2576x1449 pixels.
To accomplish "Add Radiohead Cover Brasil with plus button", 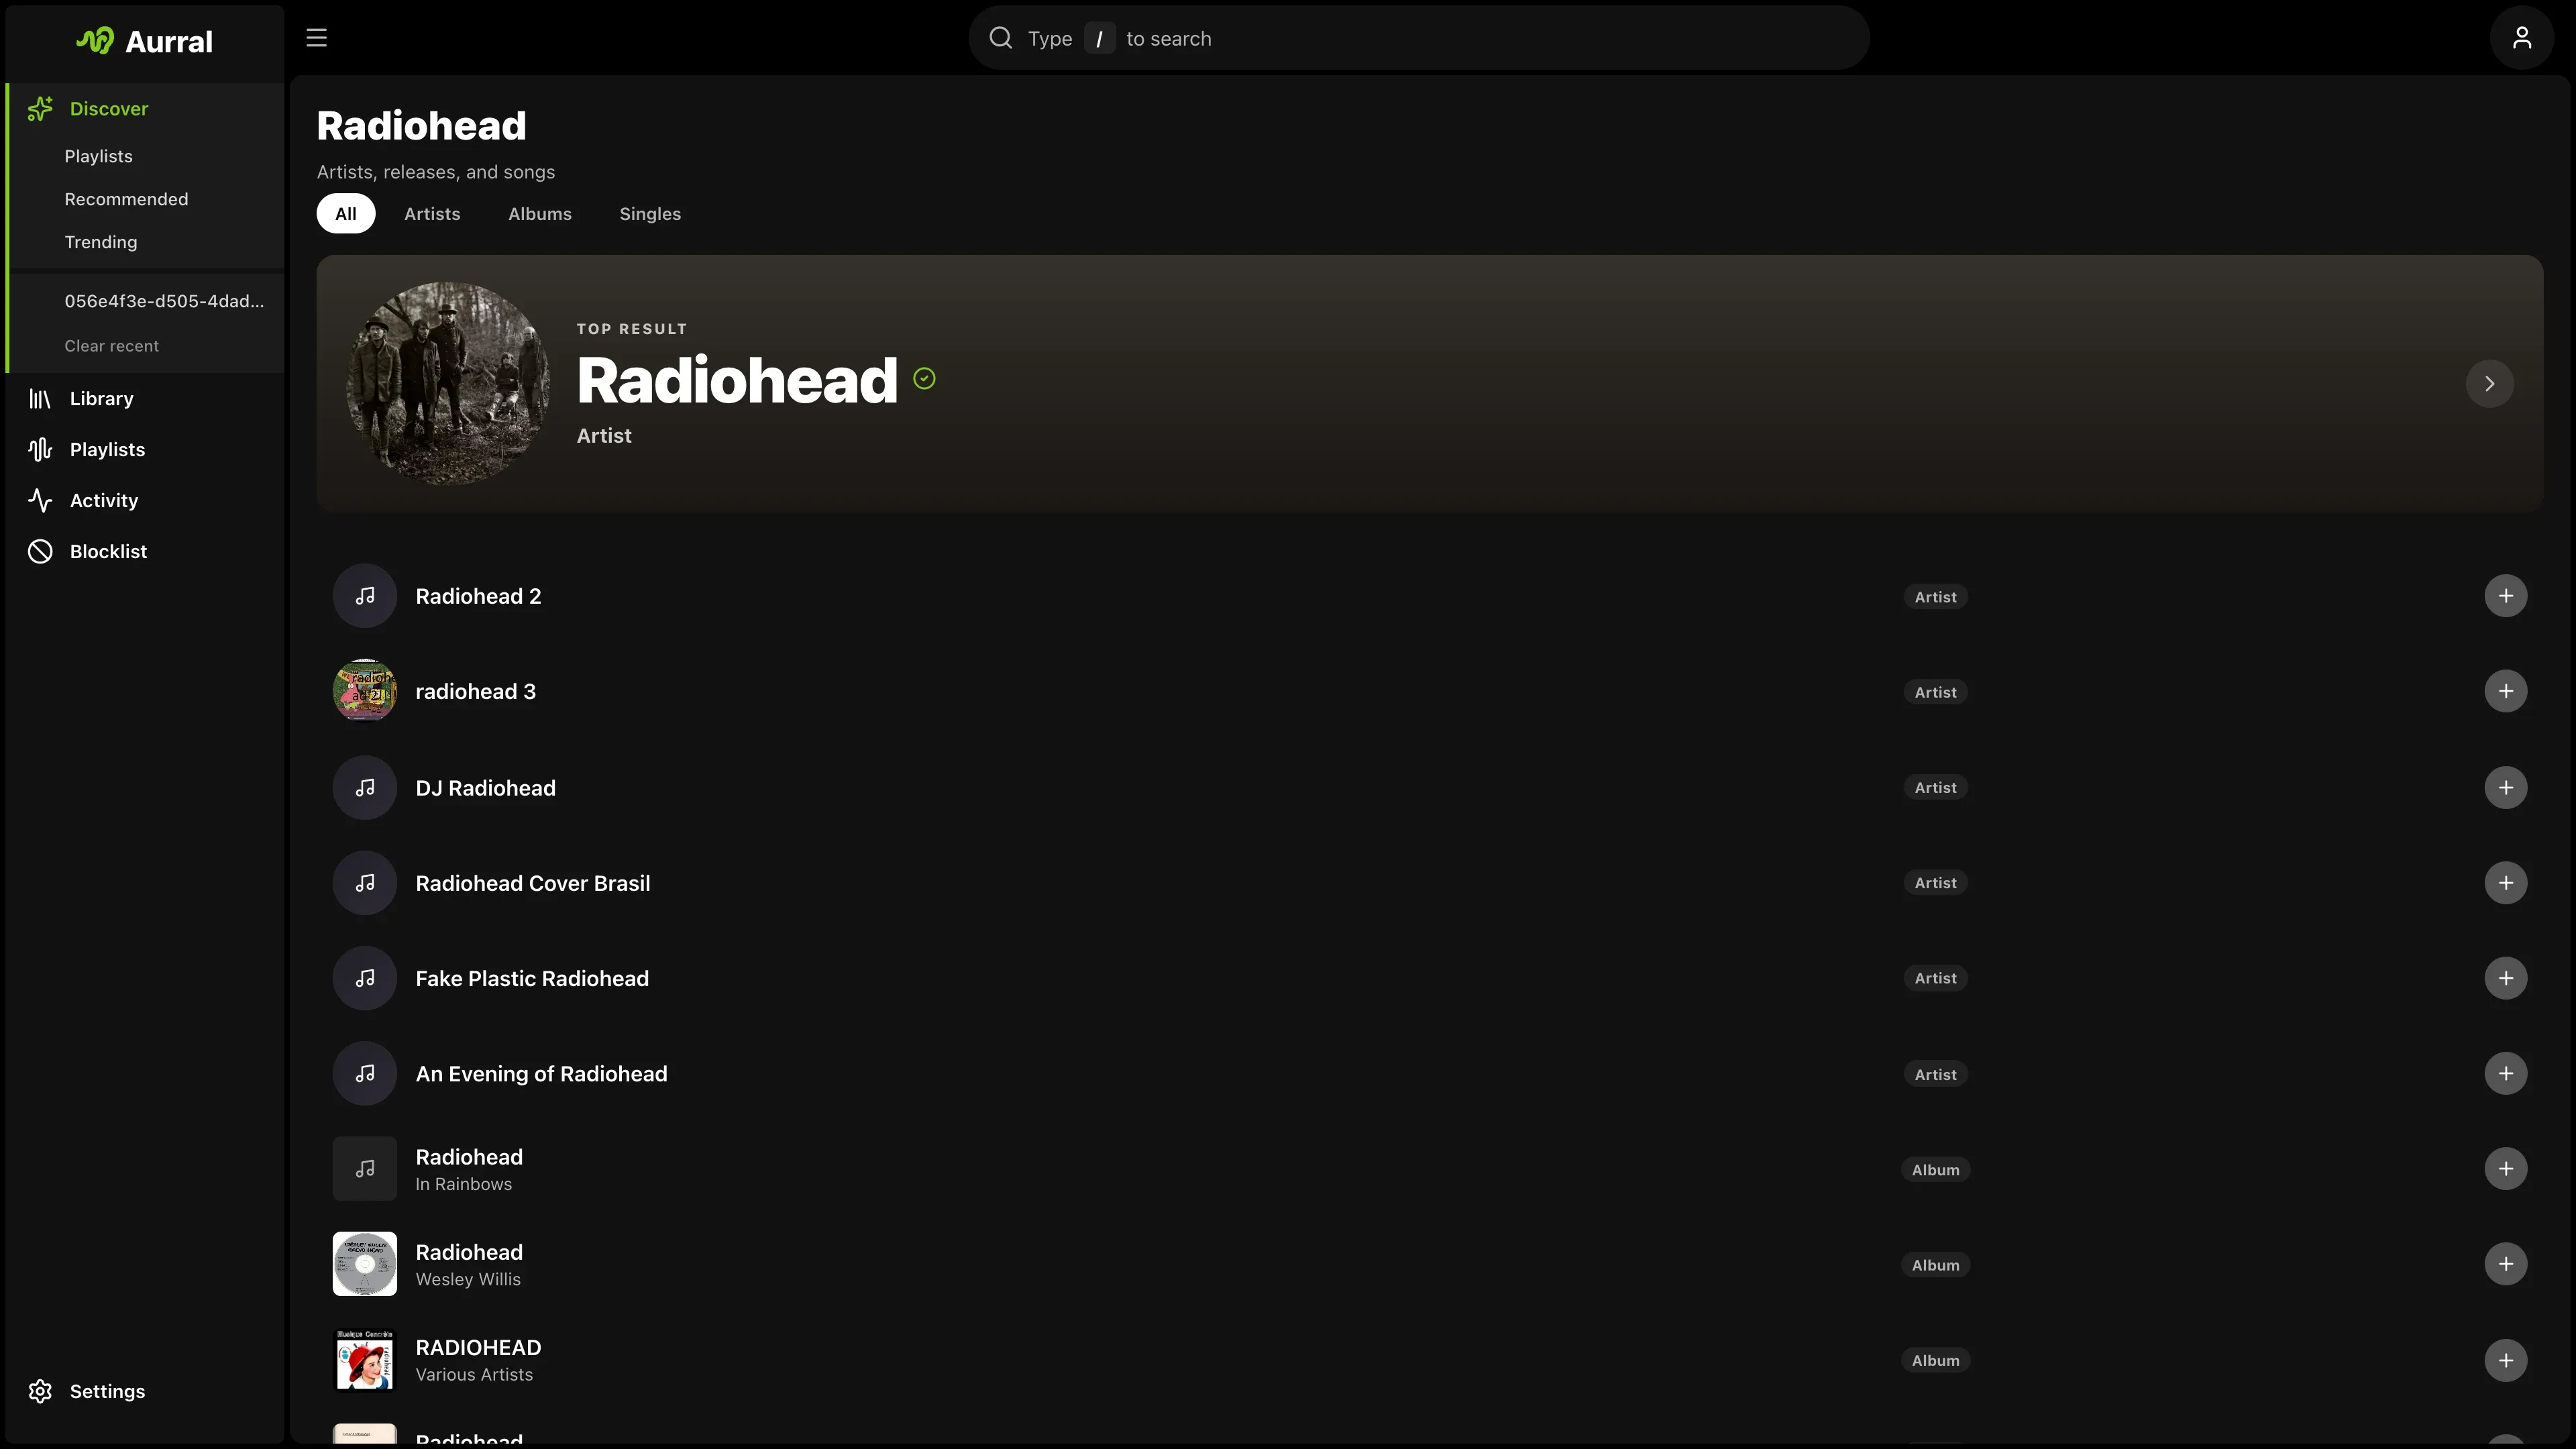I will click(2505, 883).
